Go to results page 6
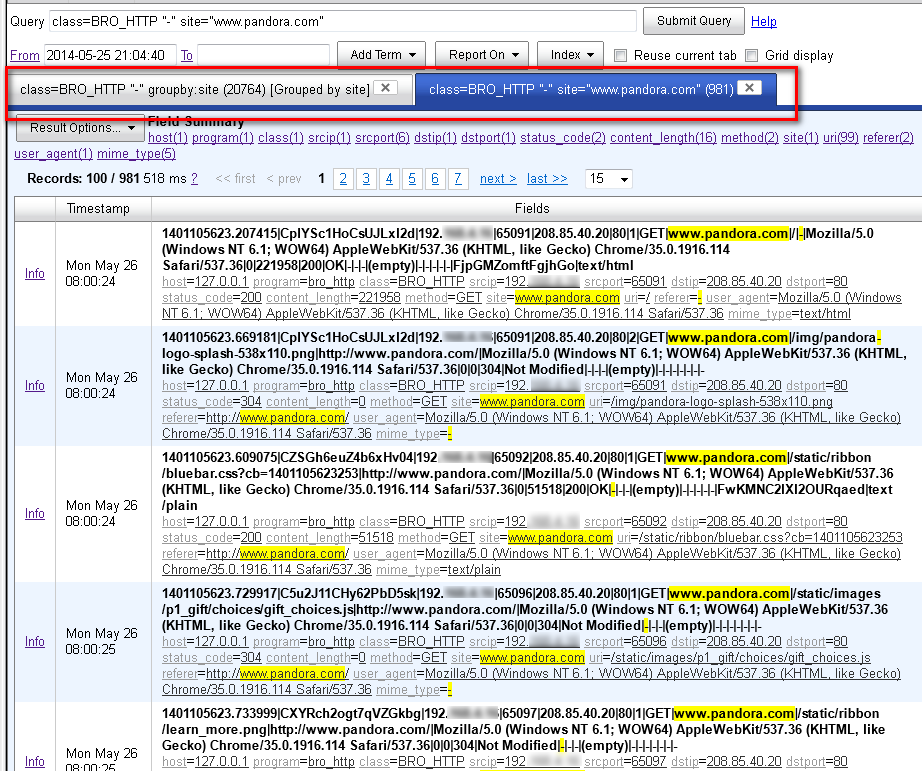This screenshot has height=771, width=922. click(435, 178)
